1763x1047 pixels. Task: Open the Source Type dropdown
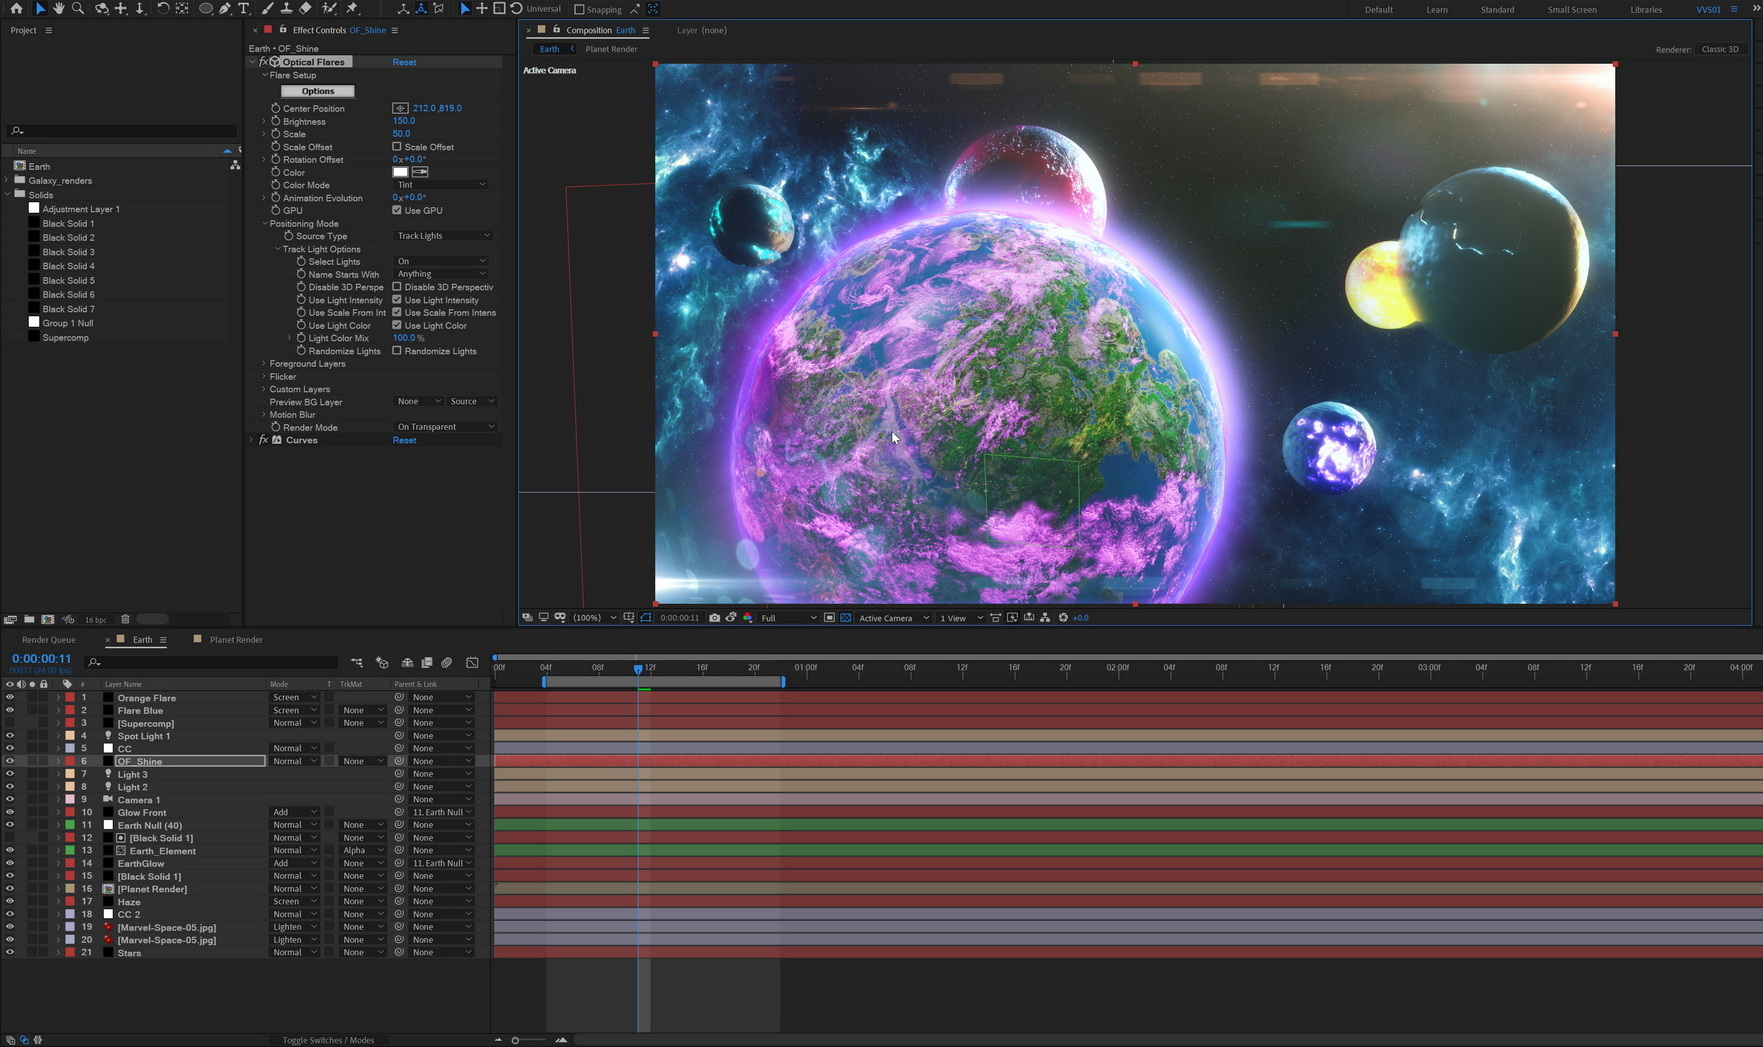tap(443, 236)
